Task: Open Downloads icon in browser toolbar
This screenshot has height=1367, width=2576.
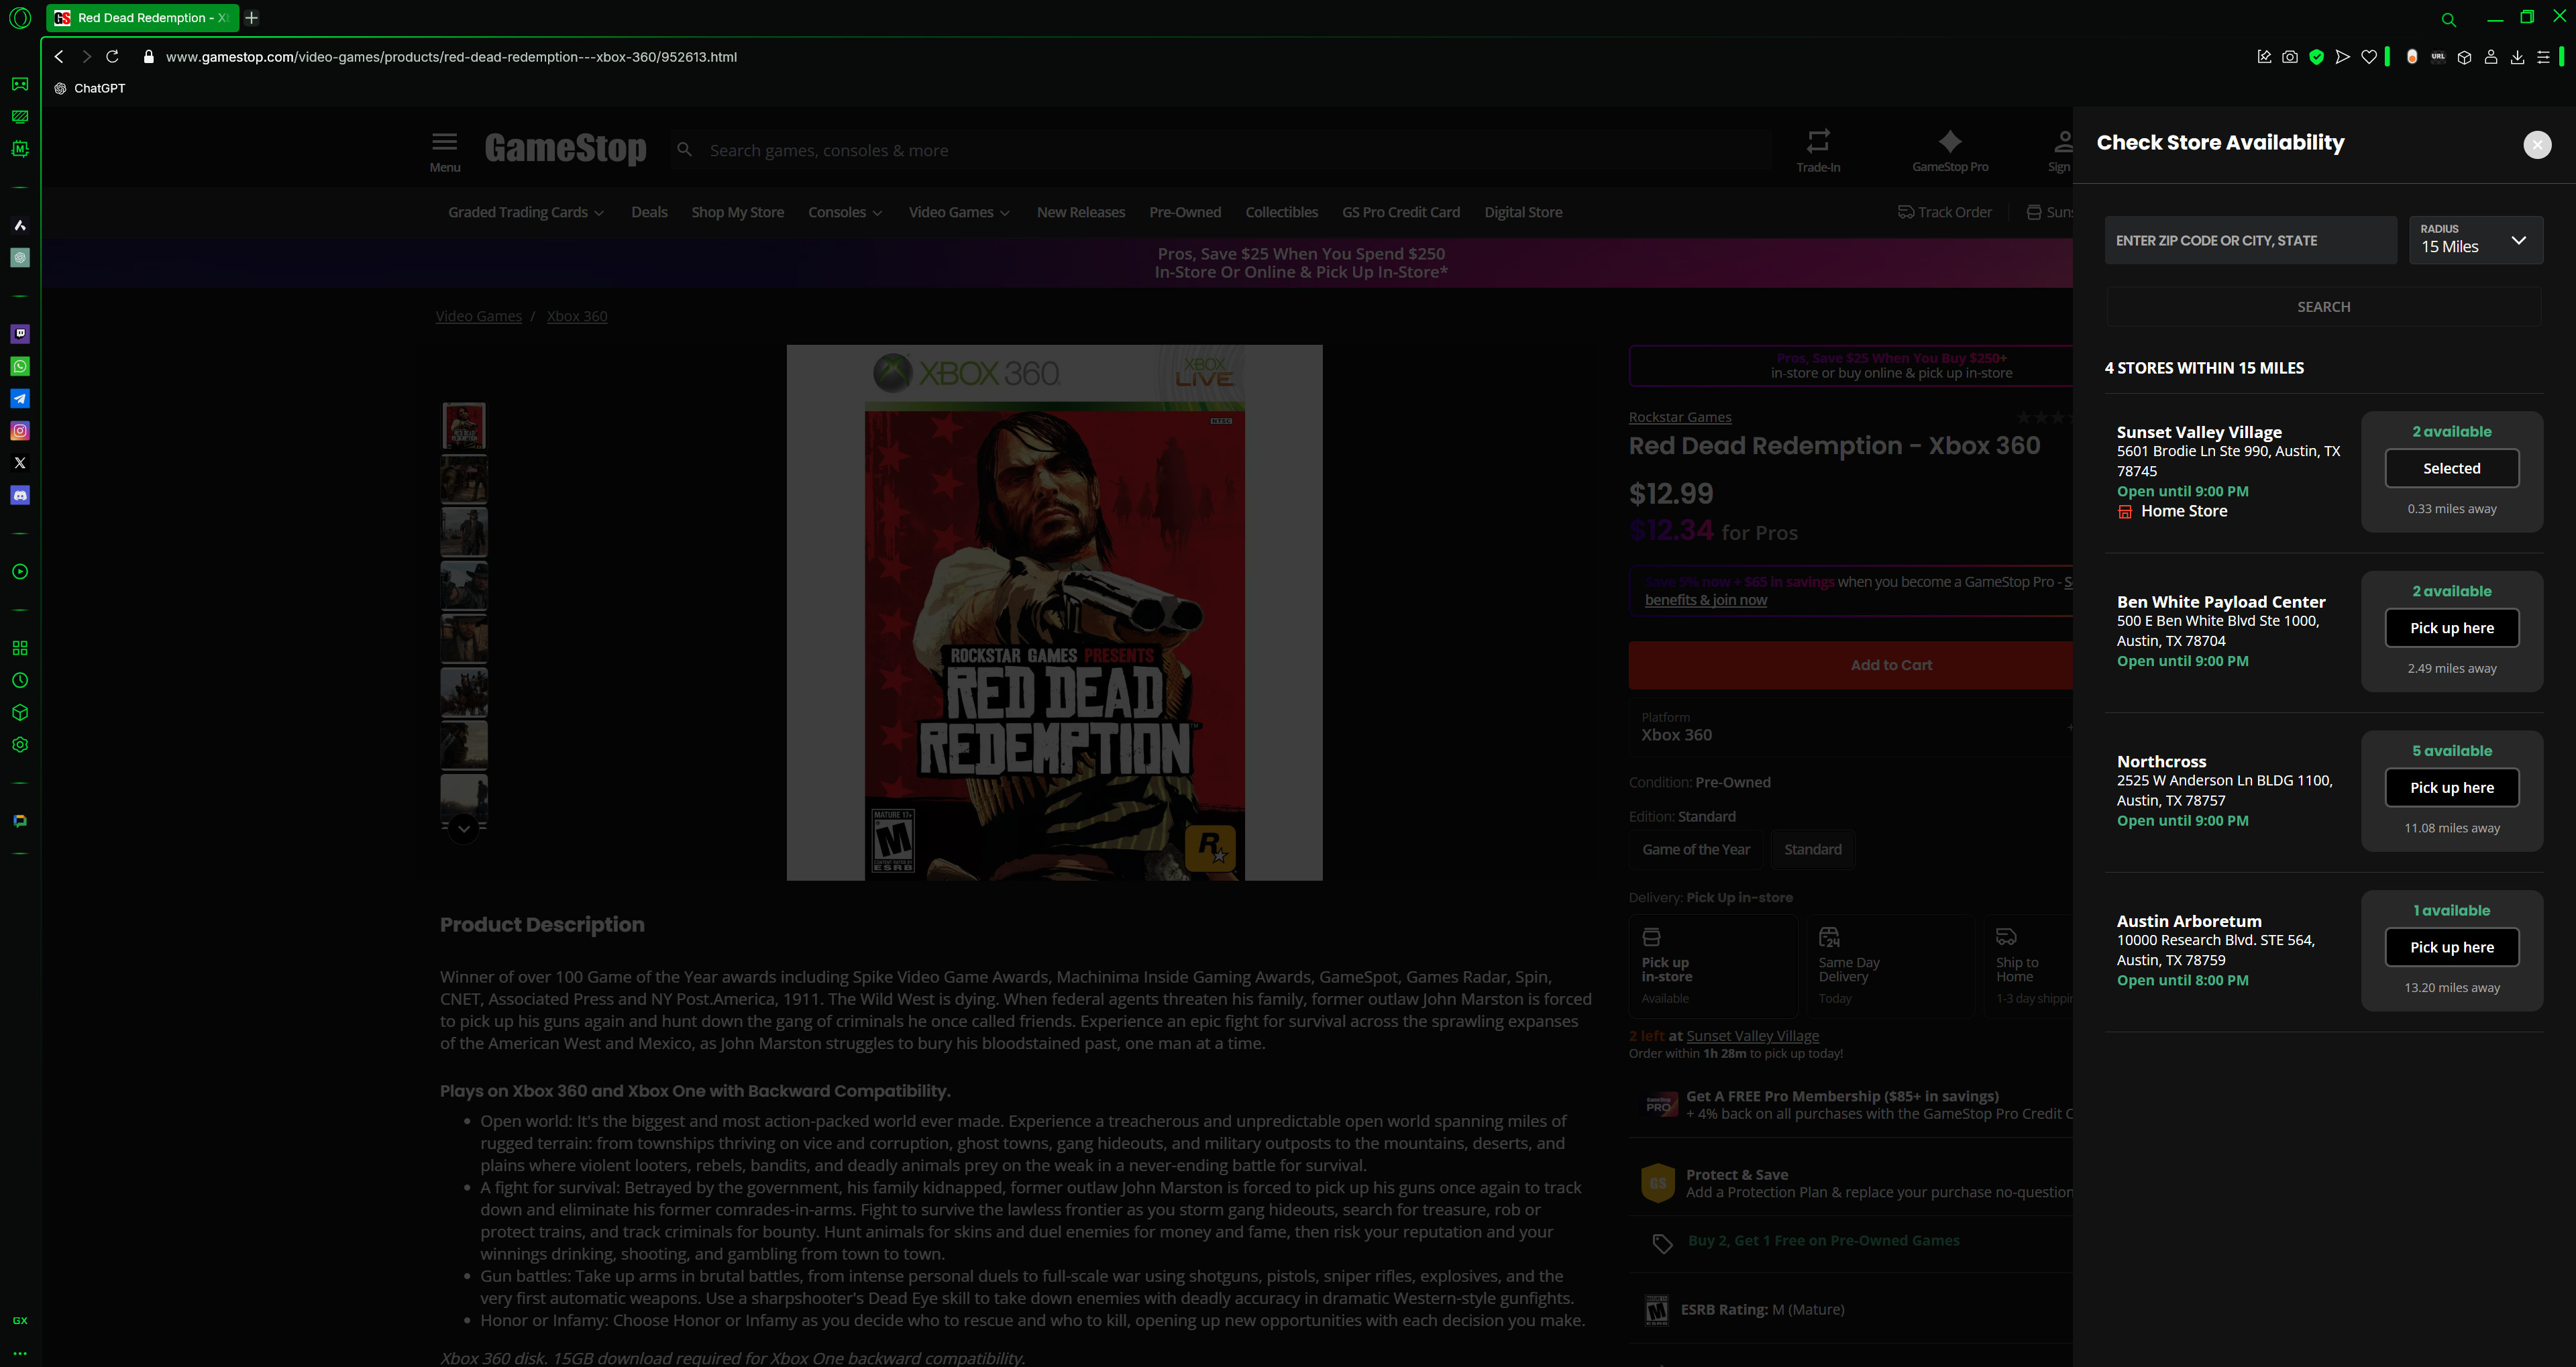Action: [2517, 57]
